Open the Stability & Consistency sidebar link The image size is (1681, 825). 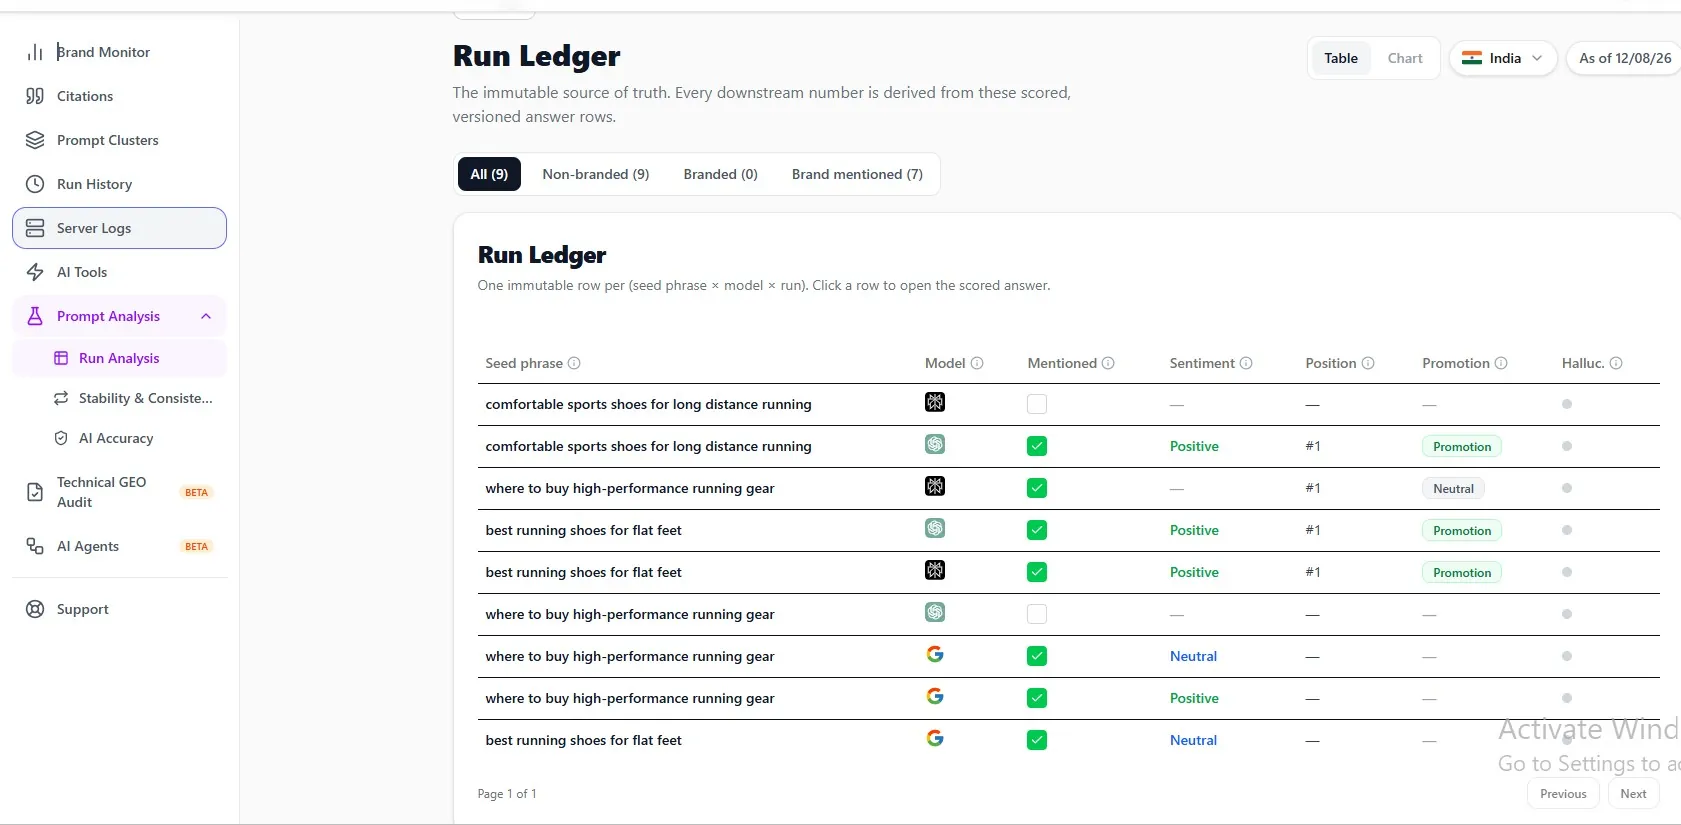coord(120,398)
